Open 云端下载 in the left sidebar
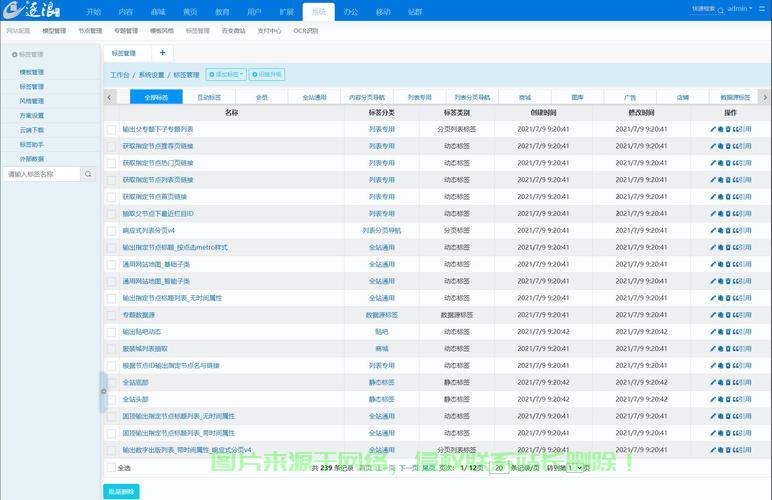 (32, 130)
